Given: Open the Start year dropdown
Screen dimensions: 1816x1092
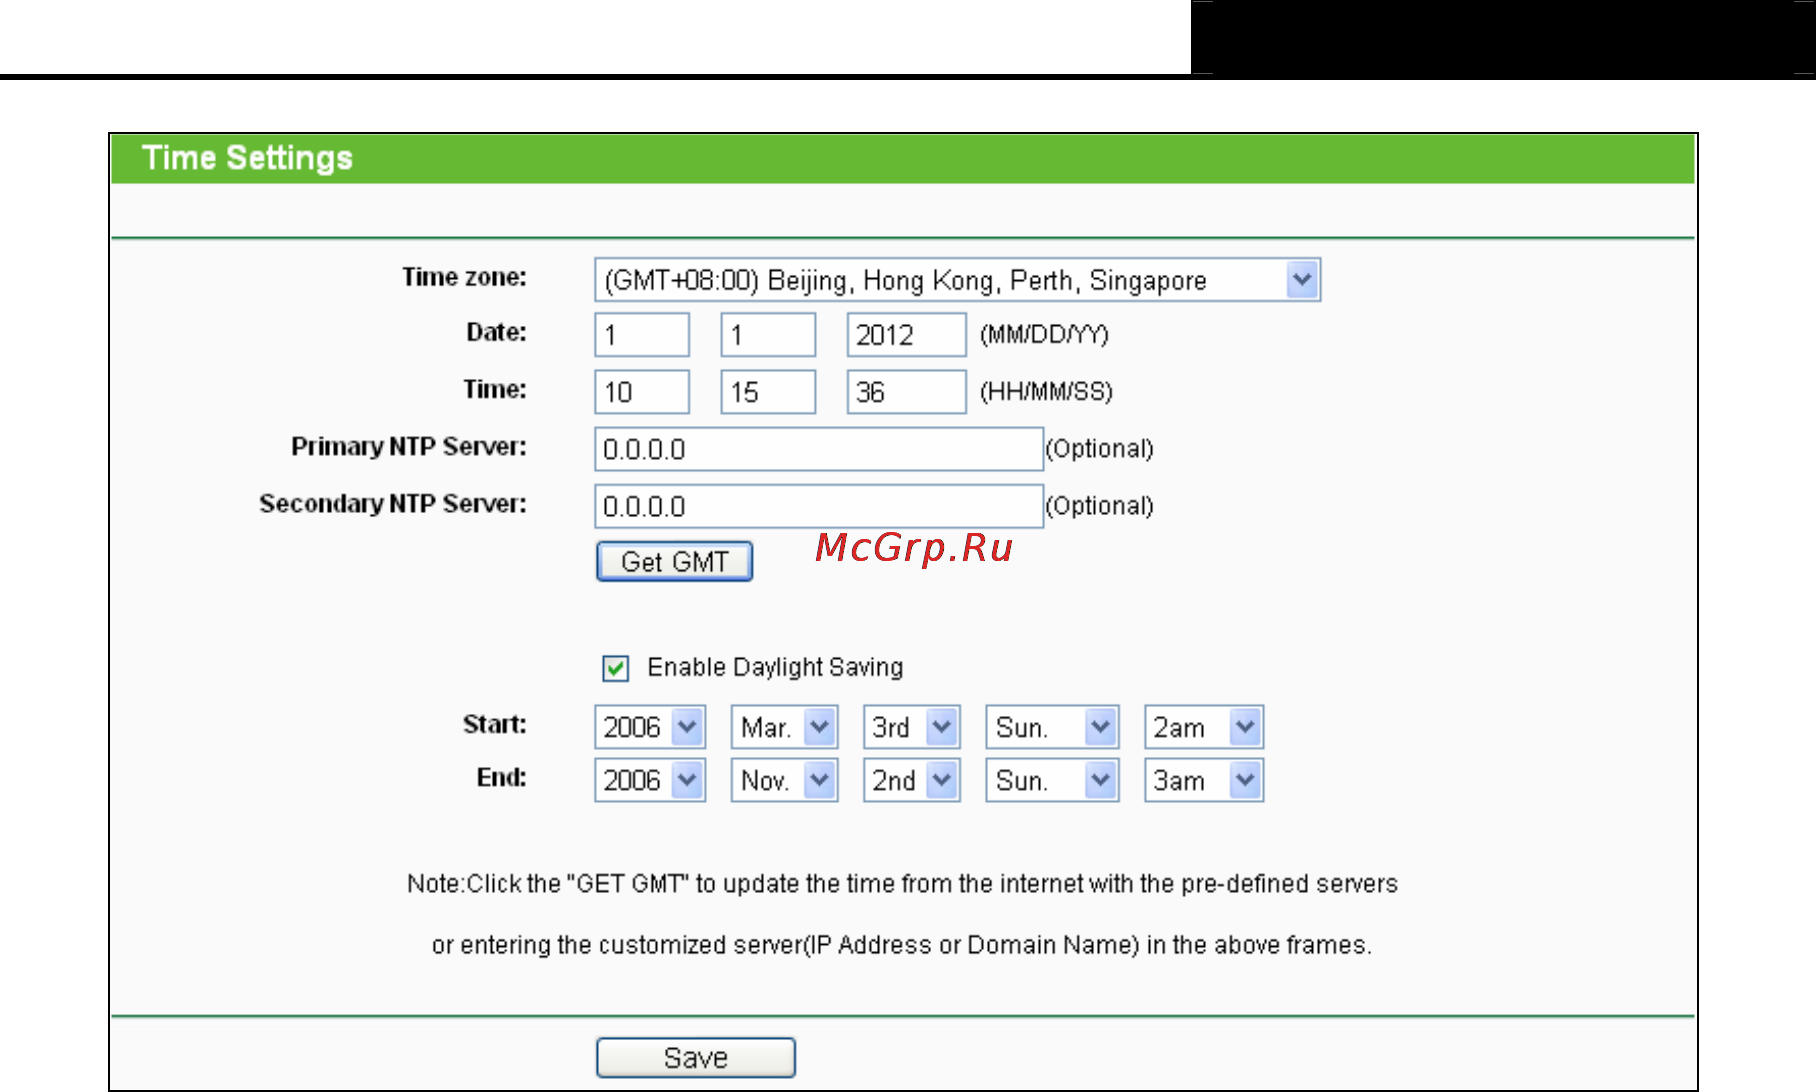Looking at the screenshot, I should pos(650,727).
